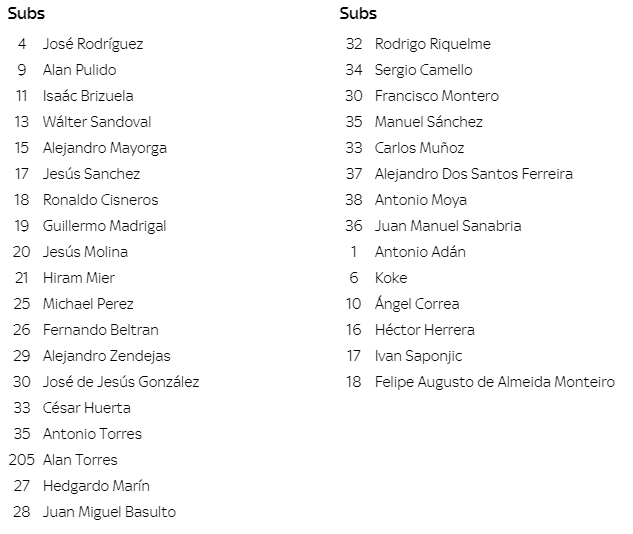Click Wálter Sandoval in the subs list
Image resolution: width=633 pixels, height=534 pixels.
coord(96,122)
